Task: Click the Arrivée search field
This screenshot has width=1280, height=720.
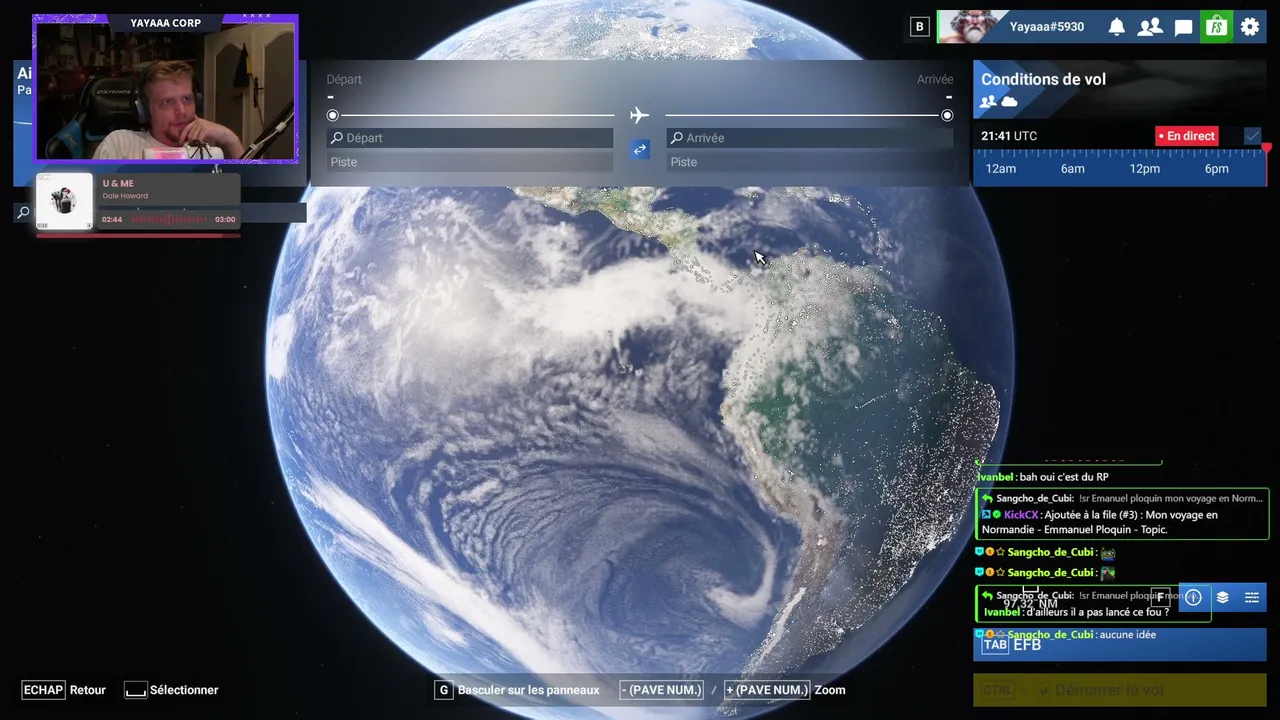Action: click(810, 138)
